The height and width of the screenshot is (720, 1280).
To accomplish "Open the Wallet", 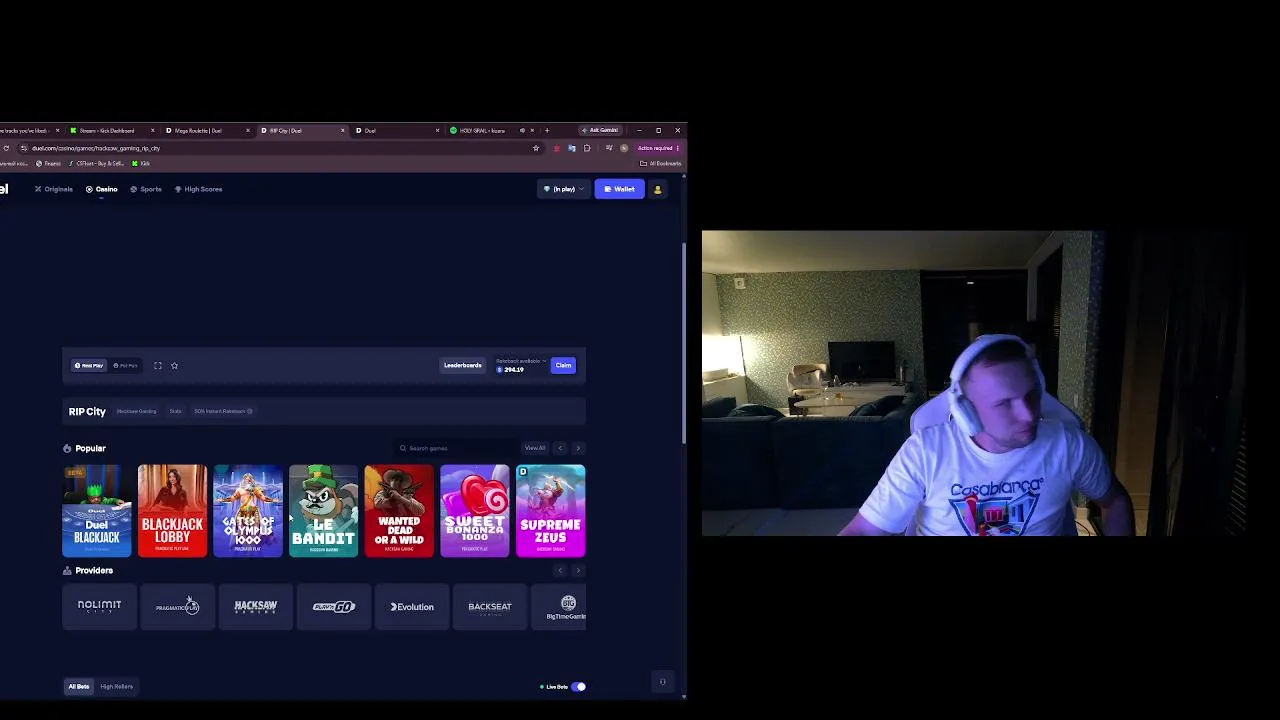I will tap(620, 189).
